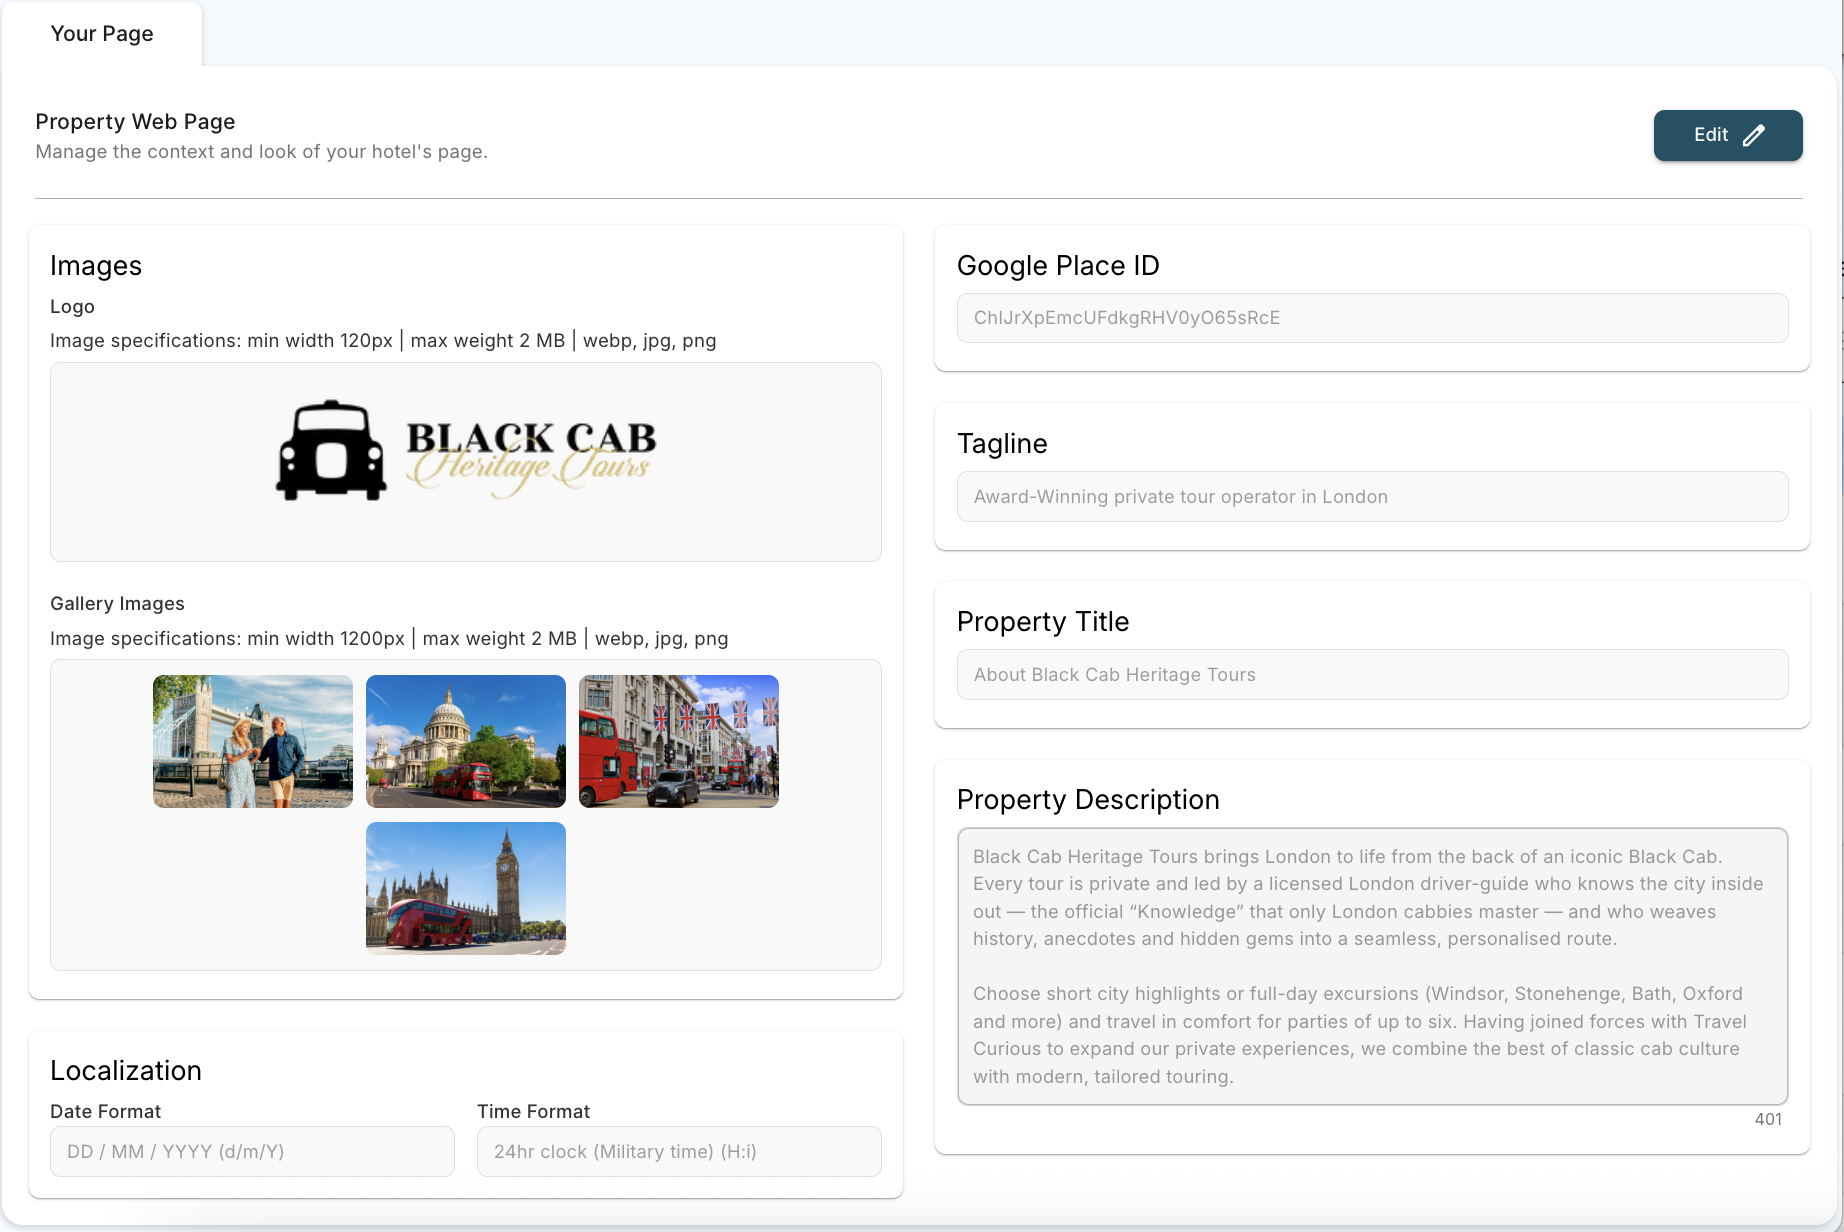Open the Date Format dropdown
1844x1232 pixels.
(x=252, y=1152)
